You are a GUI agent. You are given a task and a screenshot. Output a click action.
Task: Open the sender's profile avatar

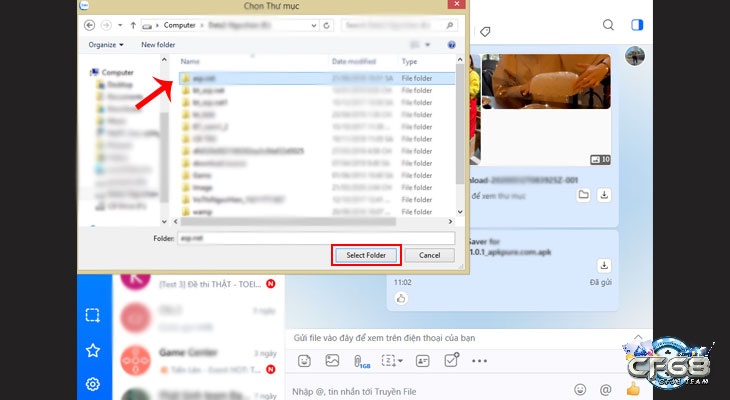click(635, 56)
